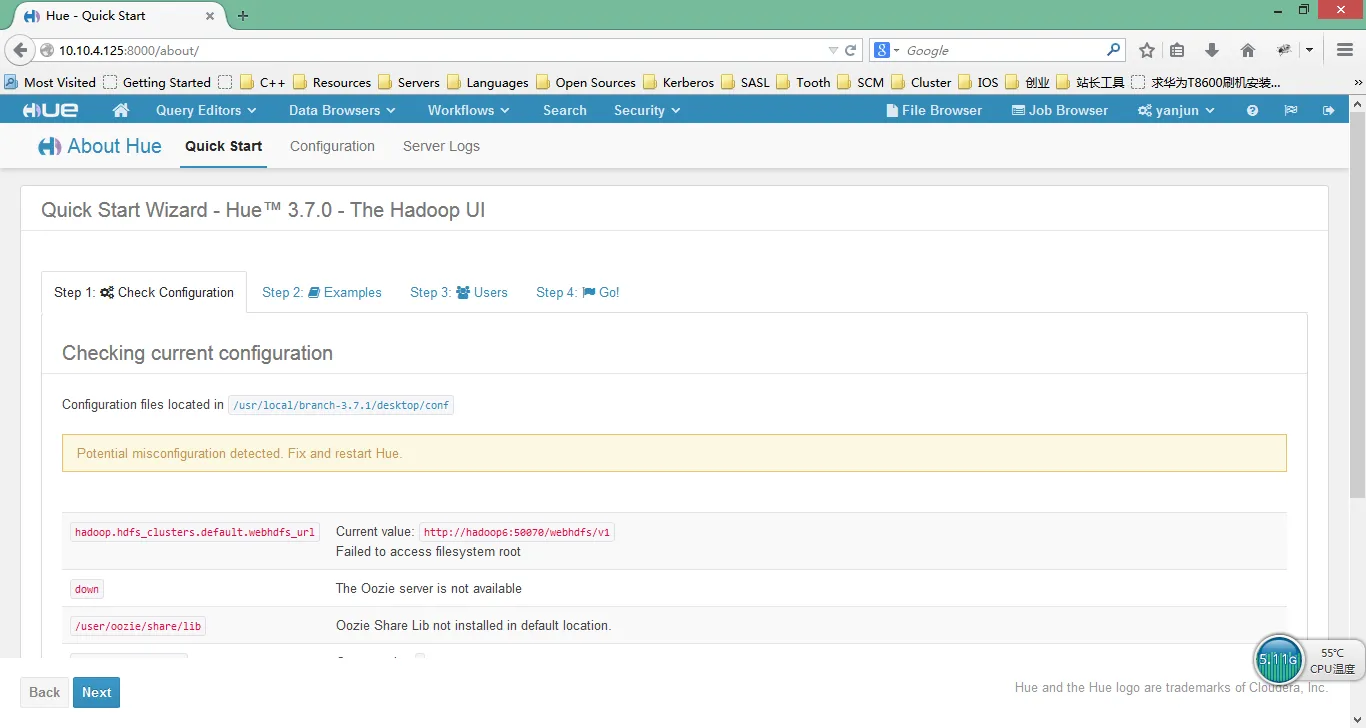This screenshot has height=728, width=1366.
Task: Click hadoop.hdfs_clusters.default.webhdfs_url config key
Action: click(x=195, y=532)
